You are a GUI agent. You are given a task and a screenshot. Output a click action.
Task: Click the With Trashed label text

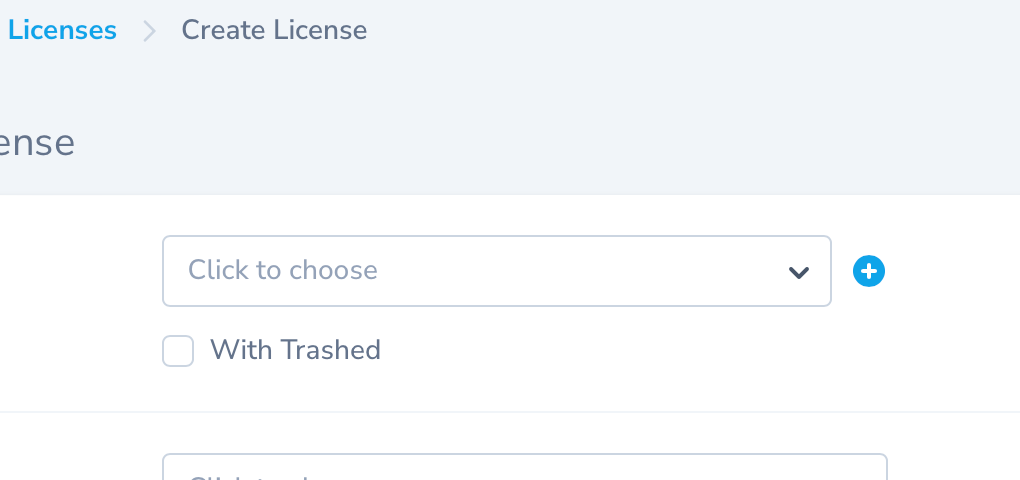point(295,350)
